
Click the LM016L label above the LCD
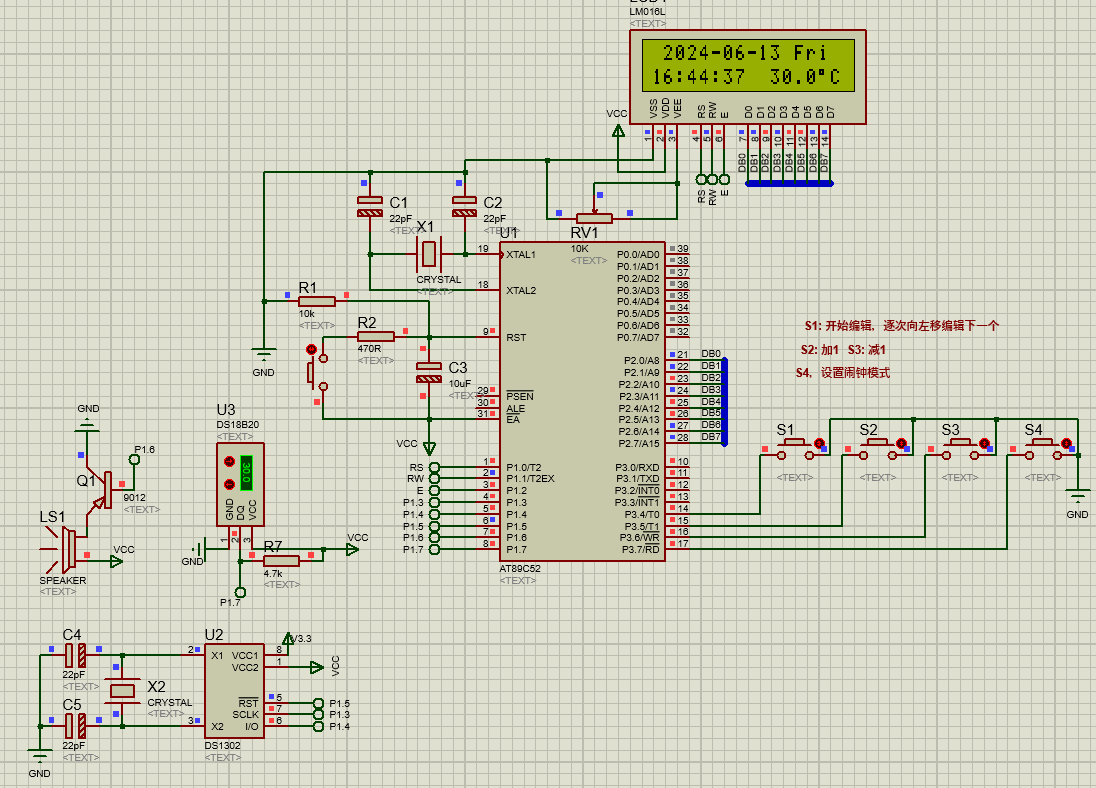(x=647, y=11)
